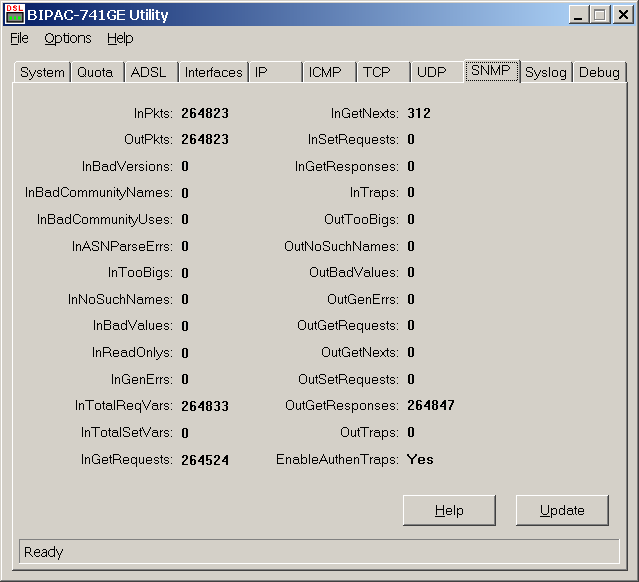Click the InPkts value 264823
The image size is (639, 582).
tap(205, 113)
